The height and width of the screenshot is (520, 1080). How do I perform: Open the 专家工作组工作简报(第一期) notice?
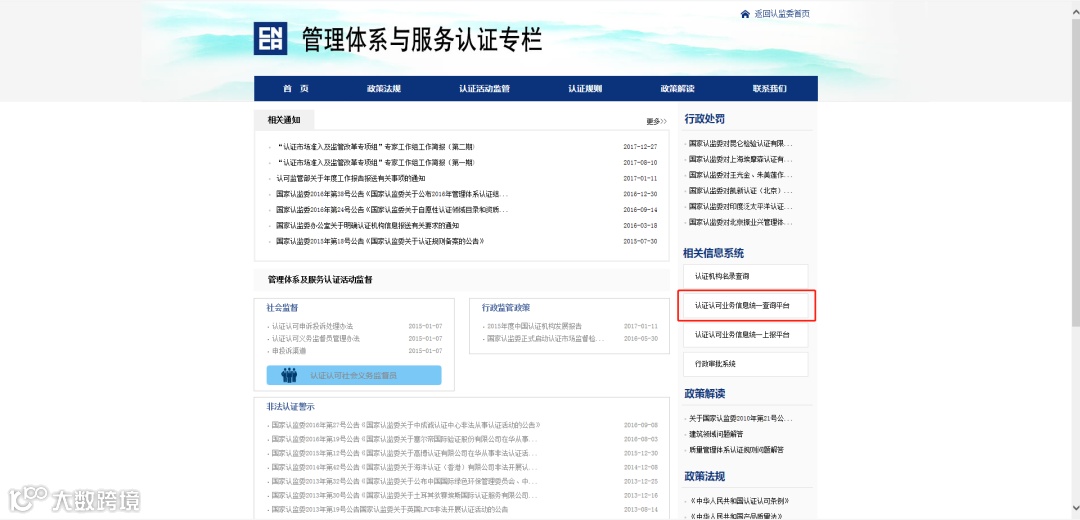coord(375,163)
